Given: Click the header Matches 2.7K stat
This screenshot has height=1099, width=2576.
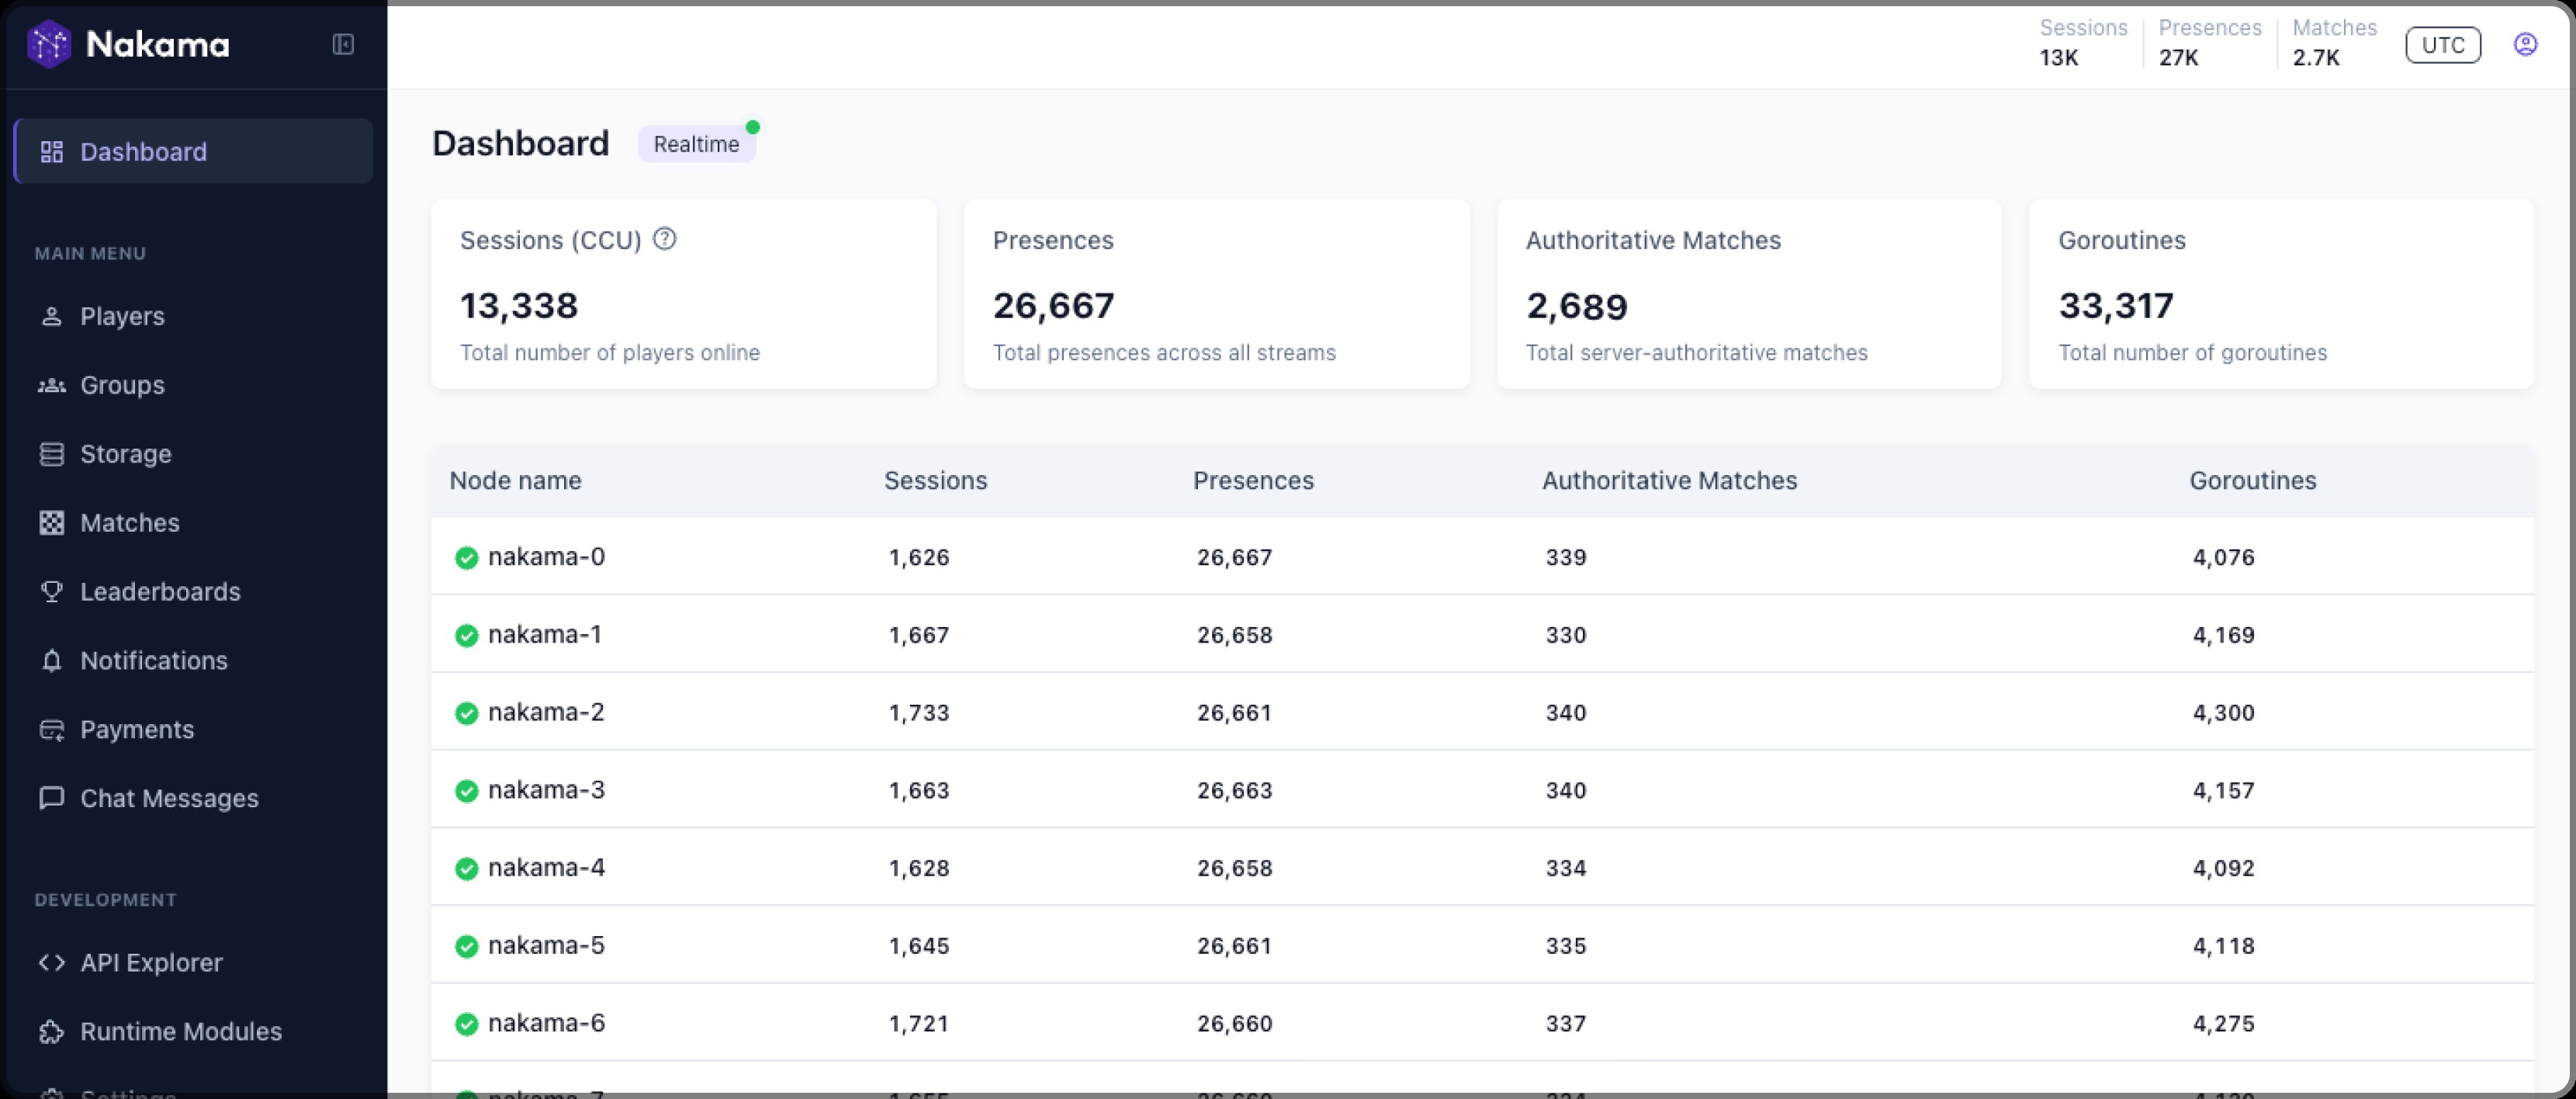Looking at the screenshot, I should pos(2334,43).
